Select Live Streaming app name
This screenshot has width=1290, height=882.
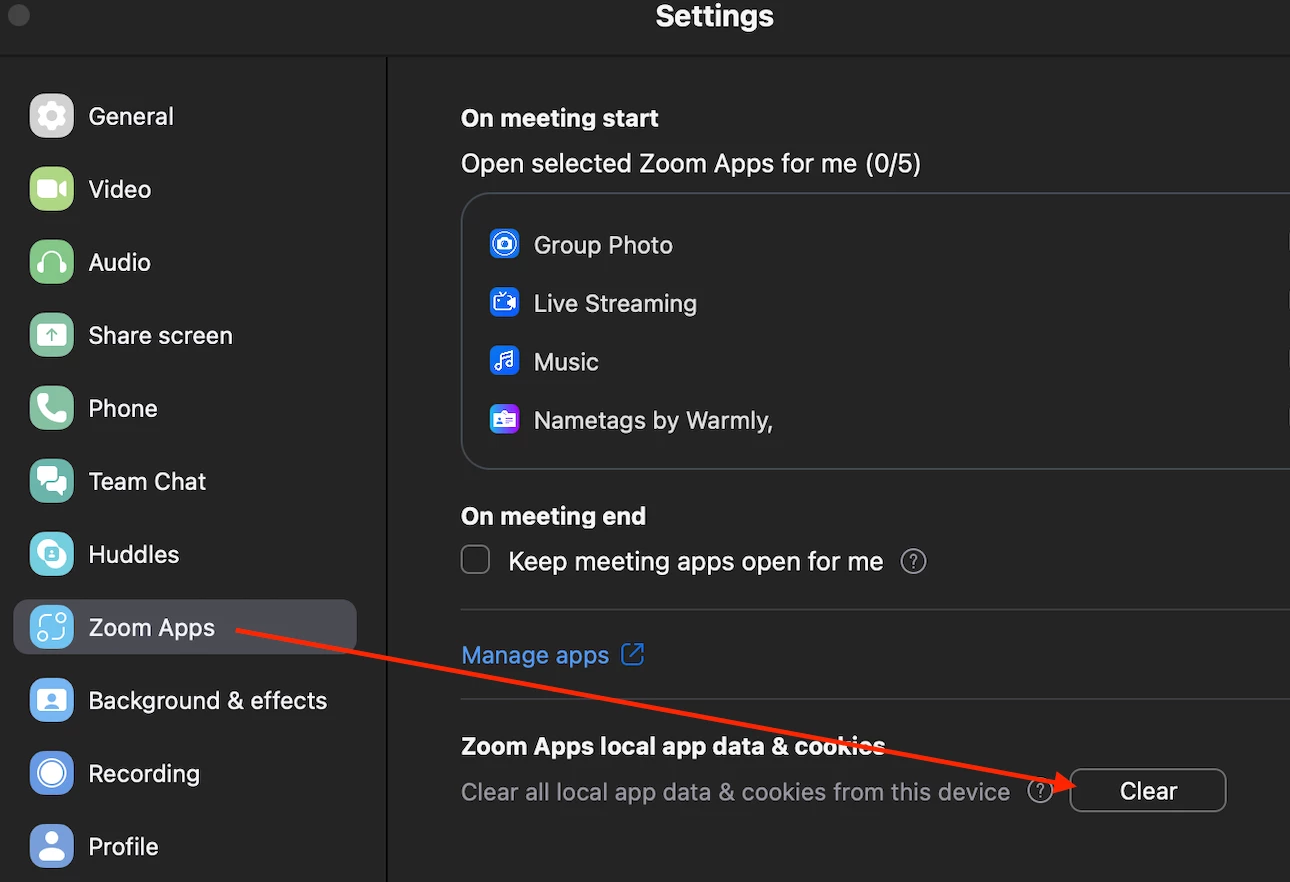click(x=615, y=303)
